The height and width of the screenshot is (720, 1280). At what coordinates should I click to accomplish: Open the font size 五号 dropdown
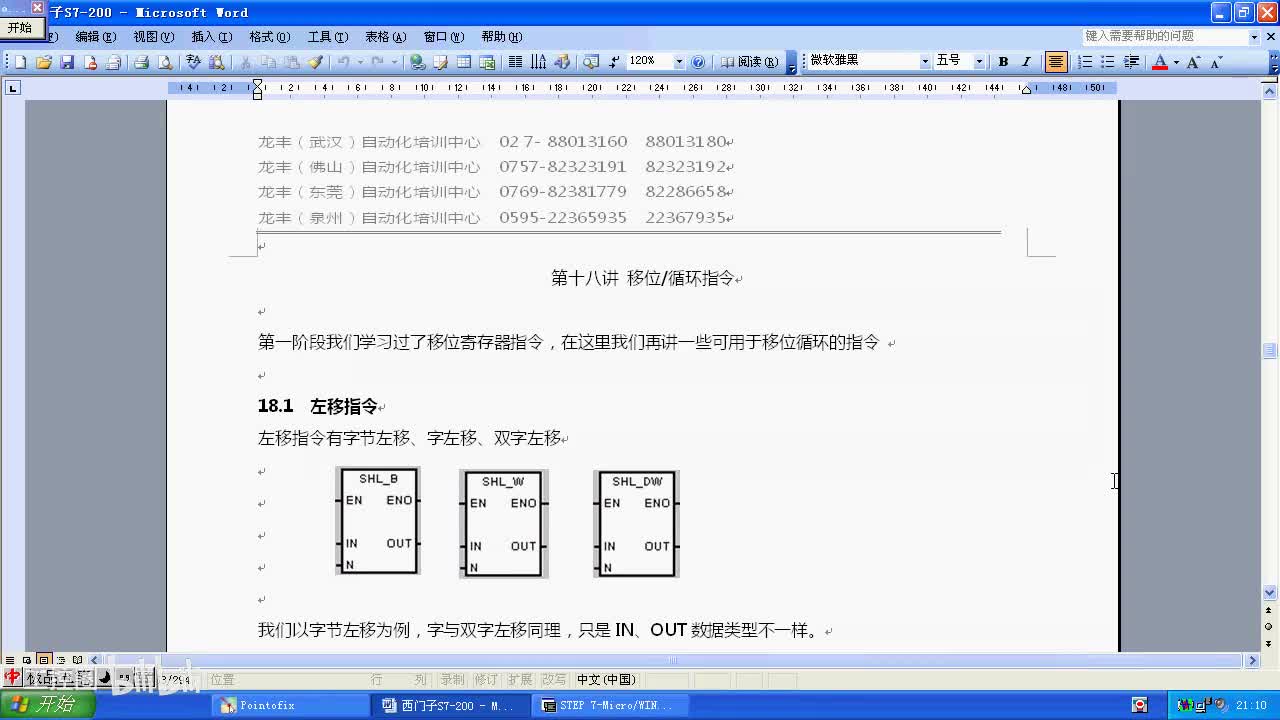click(979, 62)
